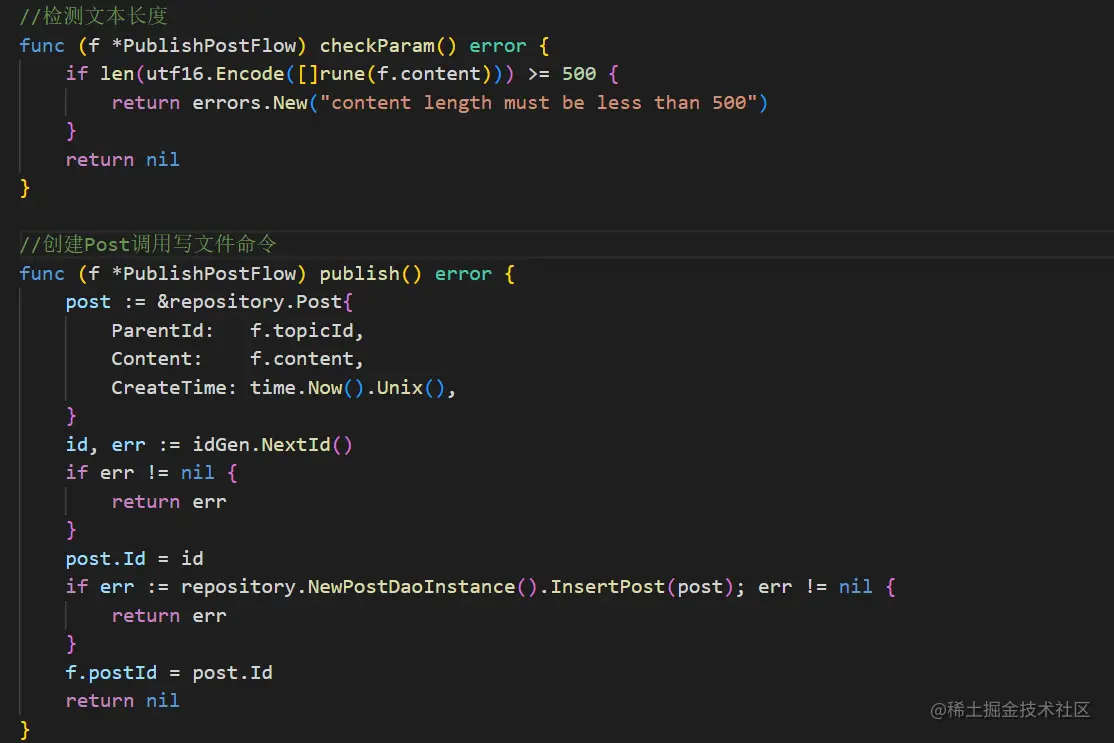This screenshot has height=743, width=1114.
Task: Click the final 'return nil' in publish
Action: point(122,701)
